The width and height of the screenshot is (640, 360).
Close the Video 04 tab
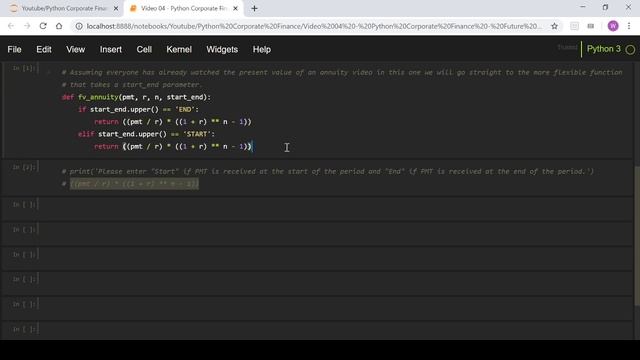tap(236, 8)
